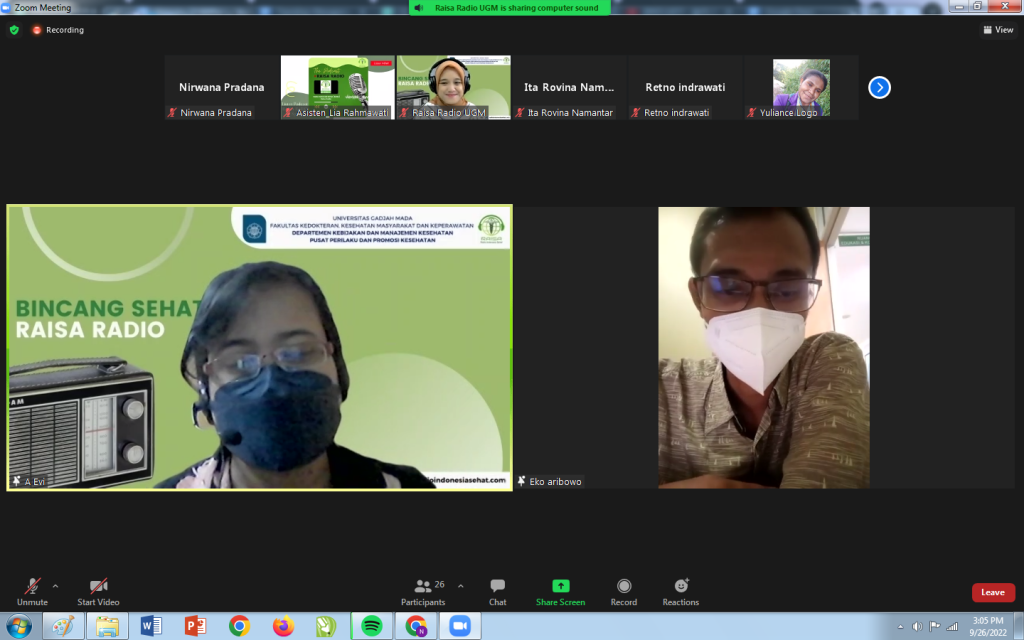Click the pin icon beside Eko aribowo

521,481
